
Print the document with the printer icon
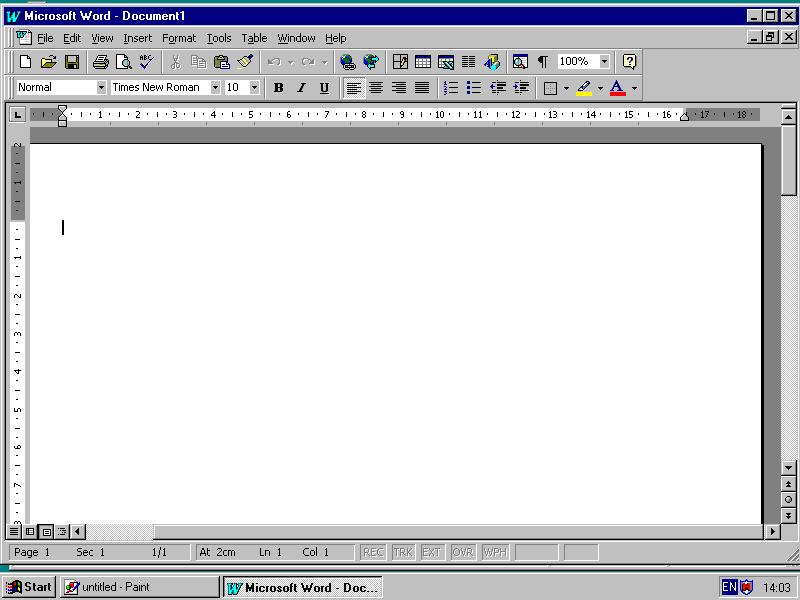point(101,62)
